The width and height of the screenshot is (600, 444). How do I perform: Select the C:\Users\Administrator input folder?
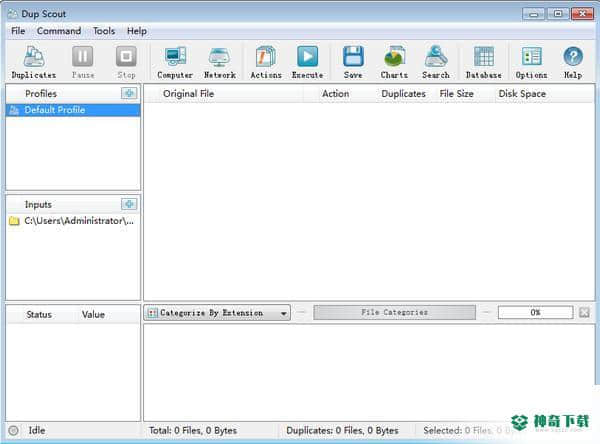[73, 221]
